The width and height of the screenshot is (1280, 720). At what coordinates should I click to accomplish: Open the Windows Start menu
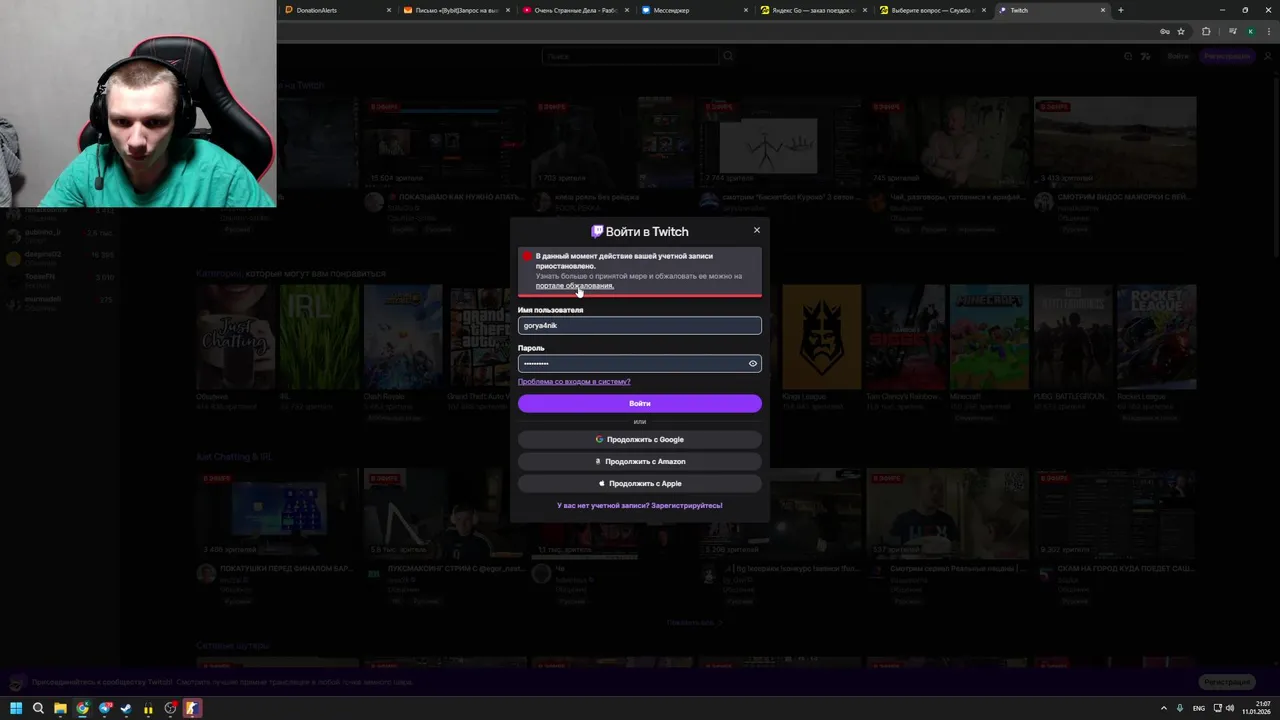click(16, 708)
